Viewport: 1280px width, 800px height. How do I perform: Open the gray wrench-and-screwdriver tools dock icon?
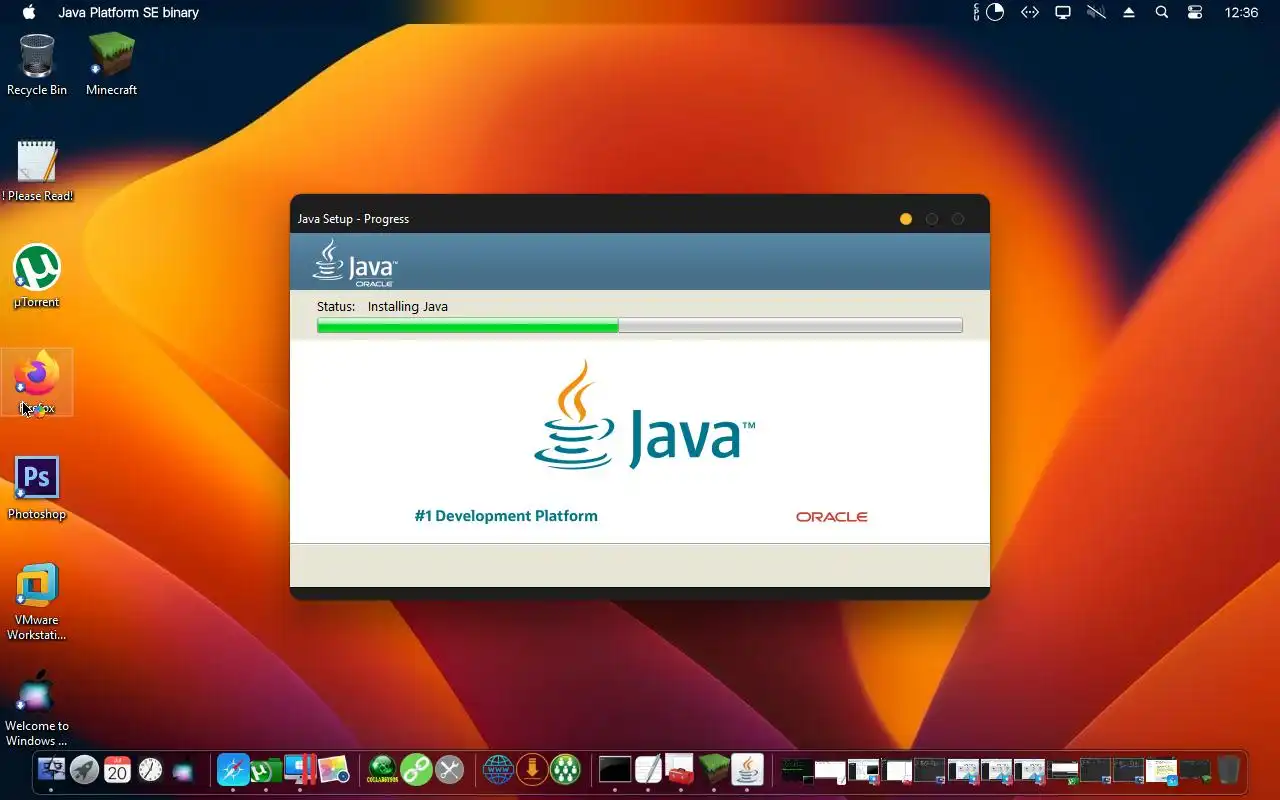[450, 769]
